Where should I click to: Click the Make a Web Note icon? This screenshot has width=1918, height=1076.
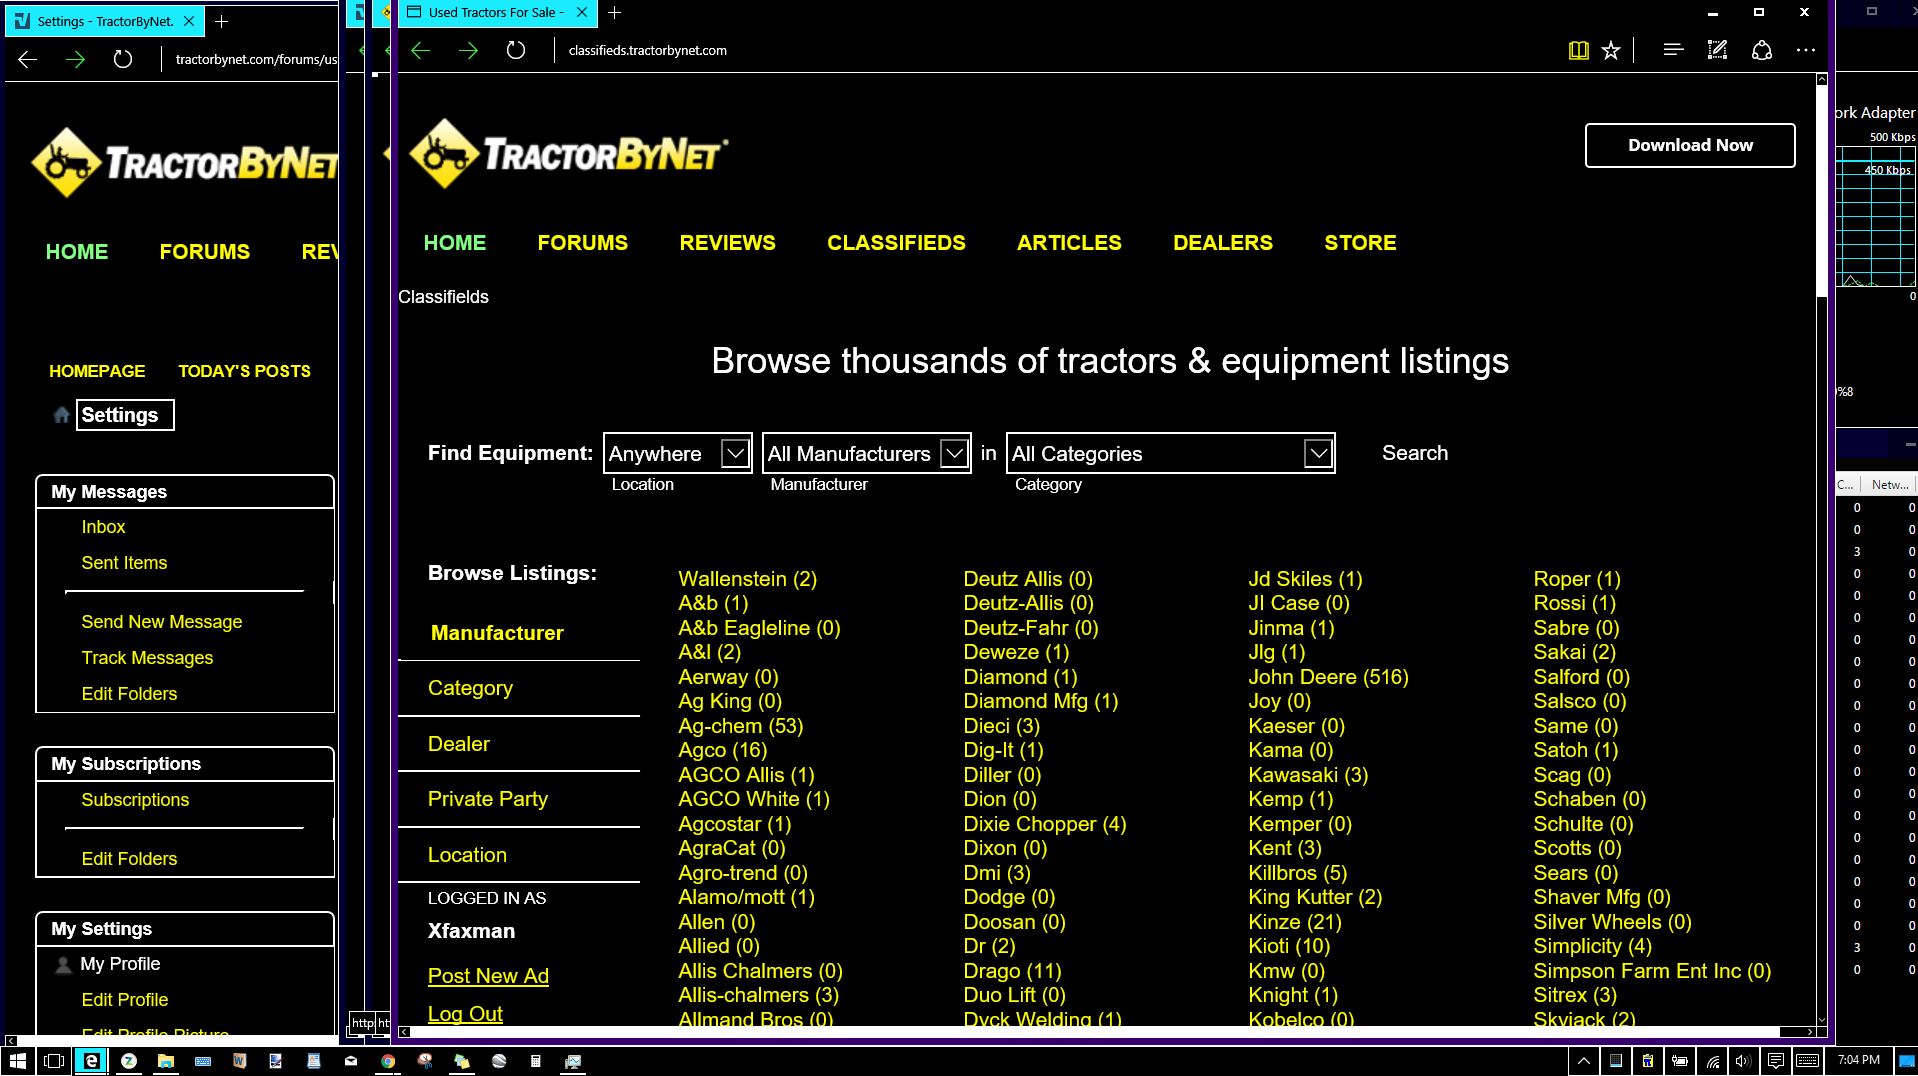coord(1717,51)
